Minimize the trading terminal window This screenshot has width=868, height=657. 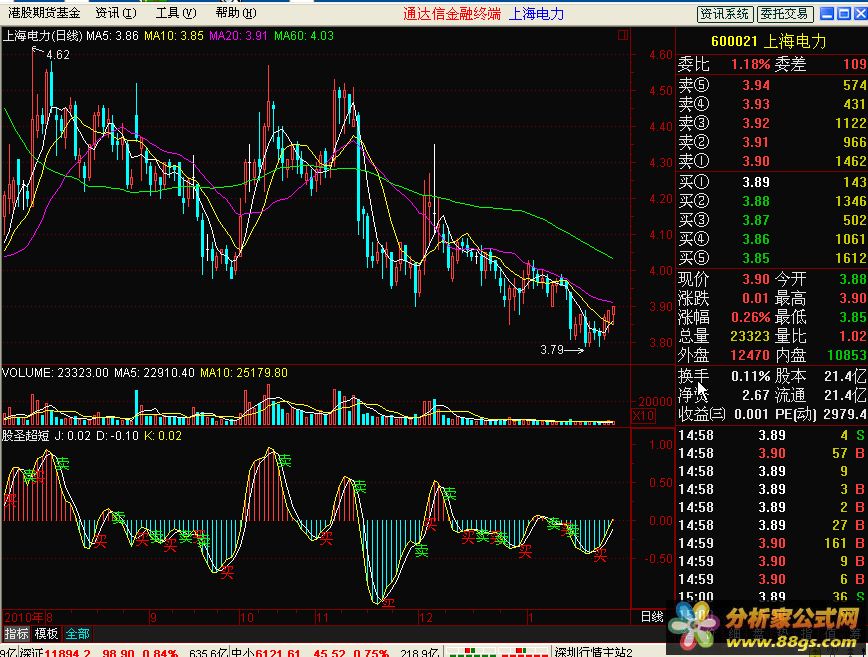826,13
